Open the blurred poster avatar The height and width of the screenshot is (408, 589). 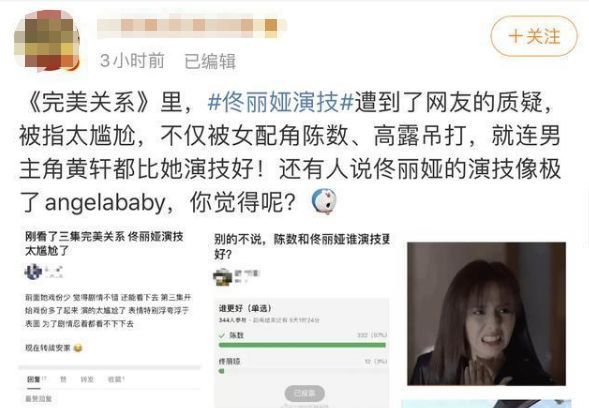pos(47,41)
